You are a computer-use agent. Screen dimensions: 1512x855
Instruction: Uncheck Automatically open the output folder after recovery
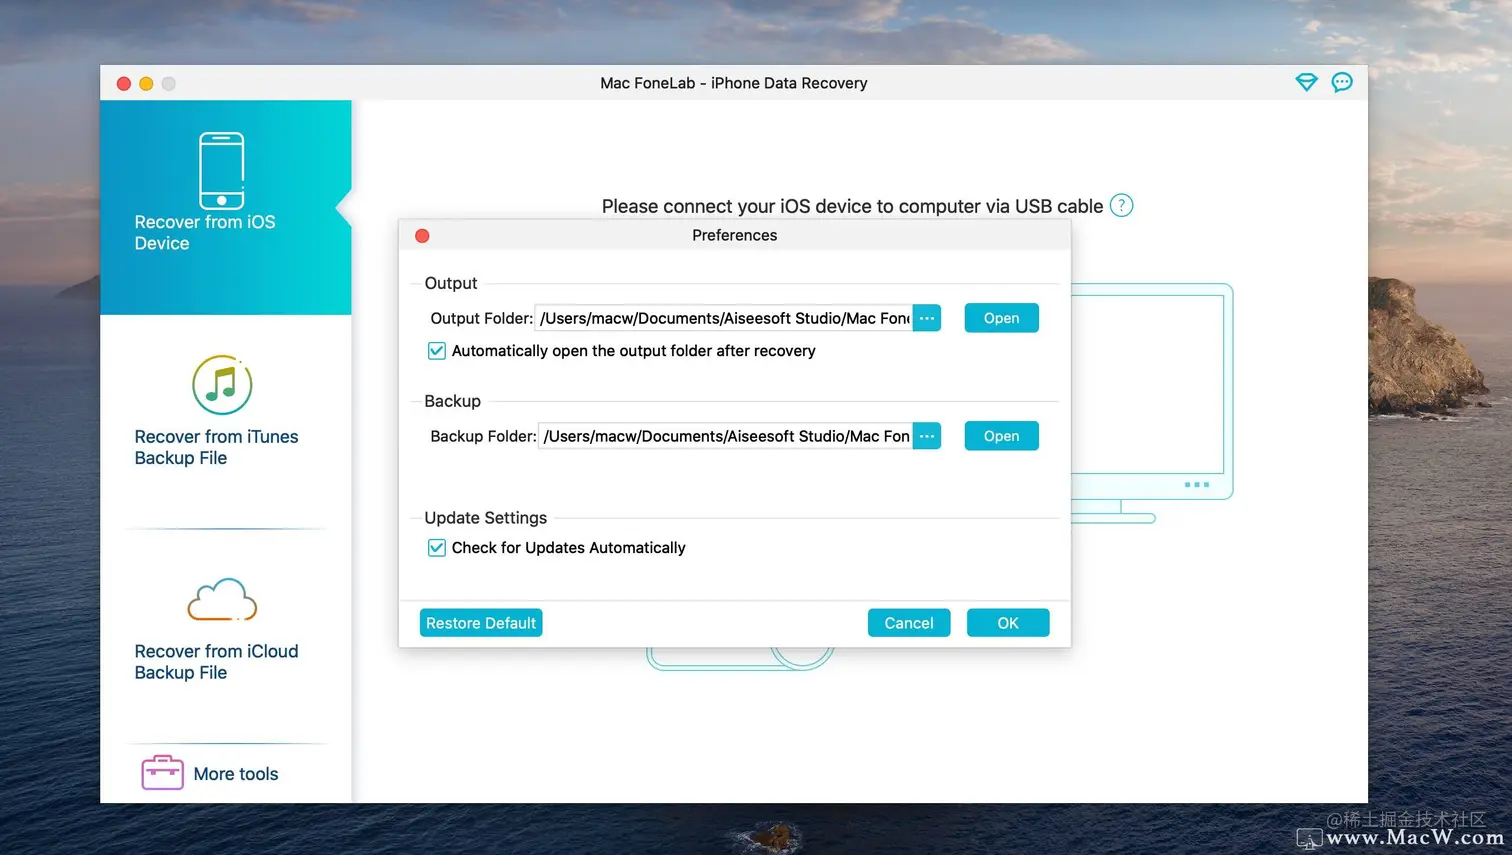pos(437,351)
